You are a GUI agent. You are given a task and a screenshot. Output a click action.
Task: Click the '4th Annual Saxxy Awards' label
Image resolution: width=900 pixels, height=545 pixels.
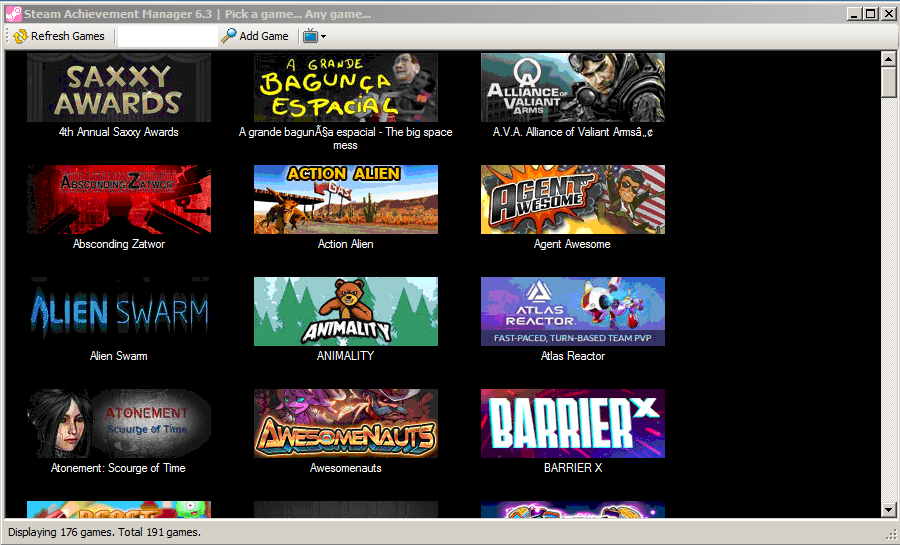119,132
